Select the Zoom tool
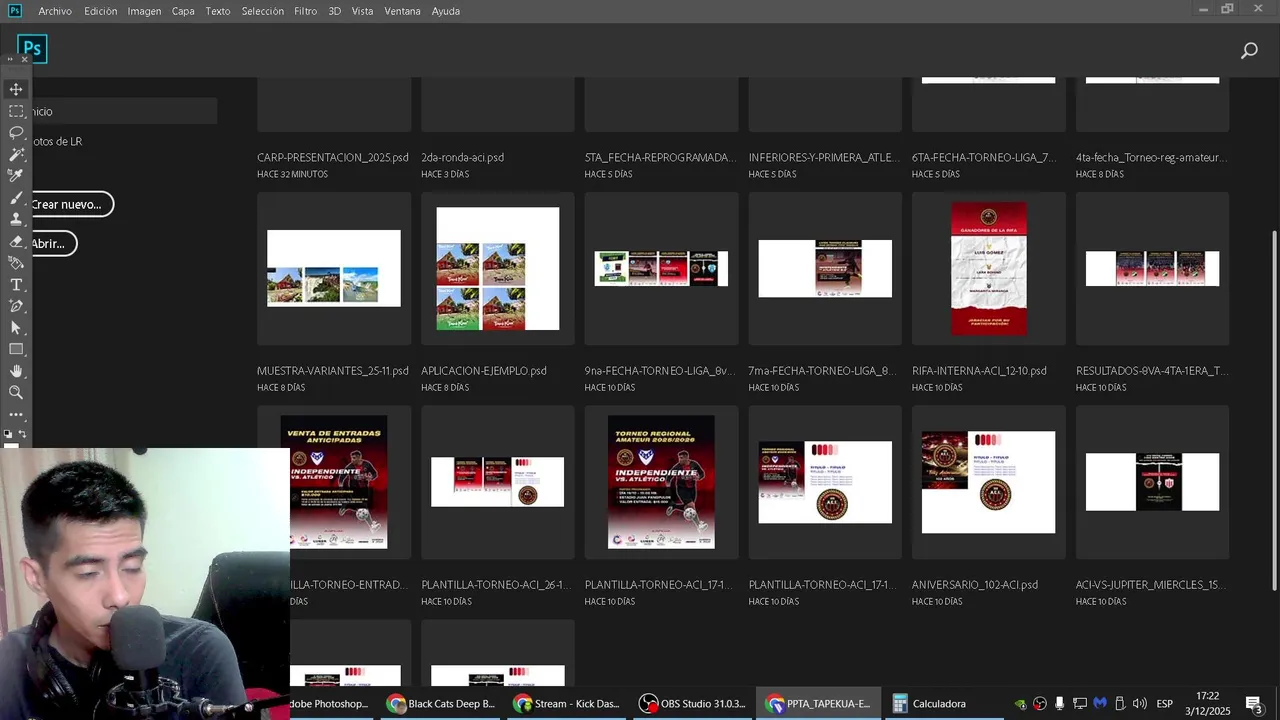Screen dimensions: 1280x720 [16, 393]
